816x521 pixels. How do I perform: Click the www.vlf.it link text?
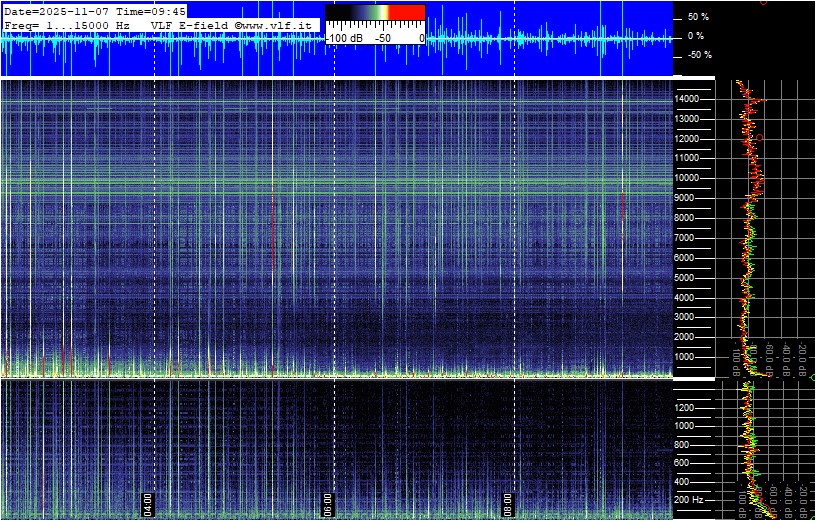278,23
